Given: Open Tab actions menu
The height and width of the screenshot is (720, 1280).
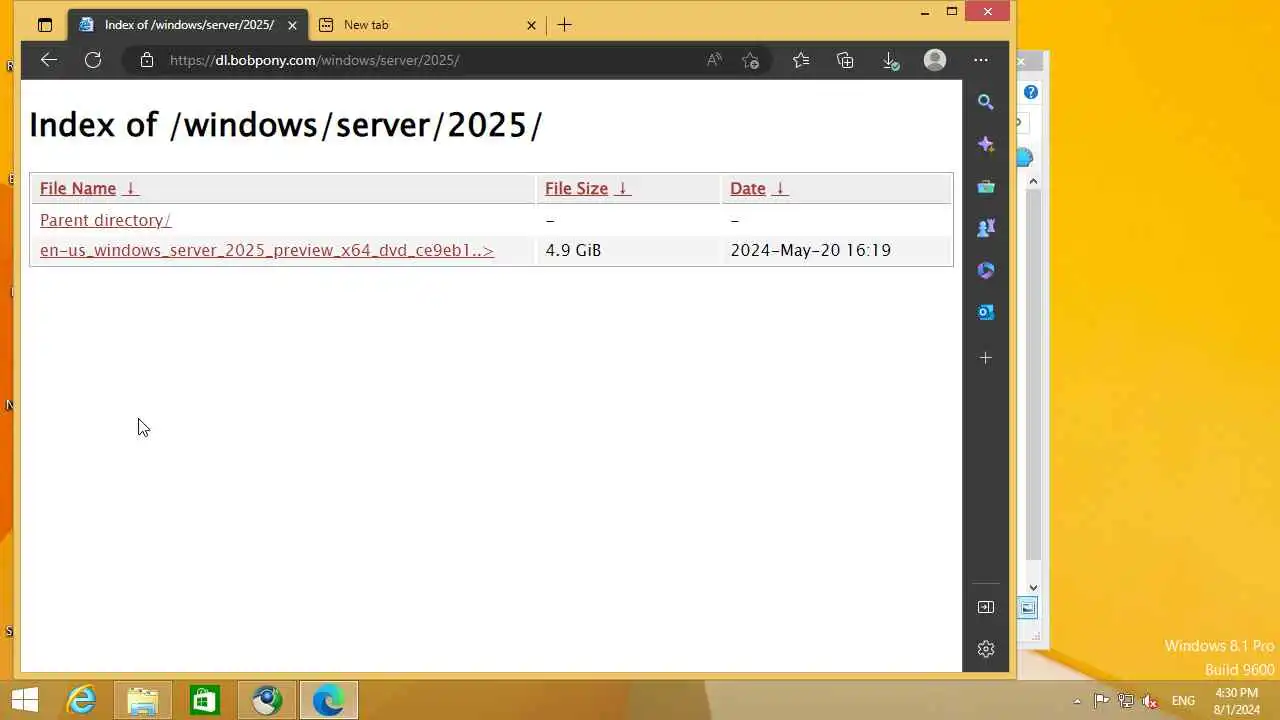Looking at the screenshot, I should click(x=45, y=25).
